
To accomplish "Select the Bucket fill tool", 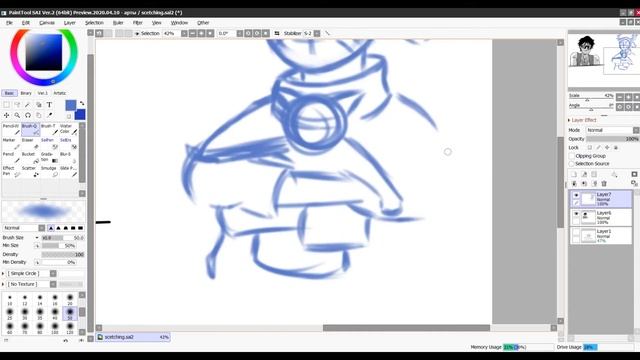I will [31, 158].
